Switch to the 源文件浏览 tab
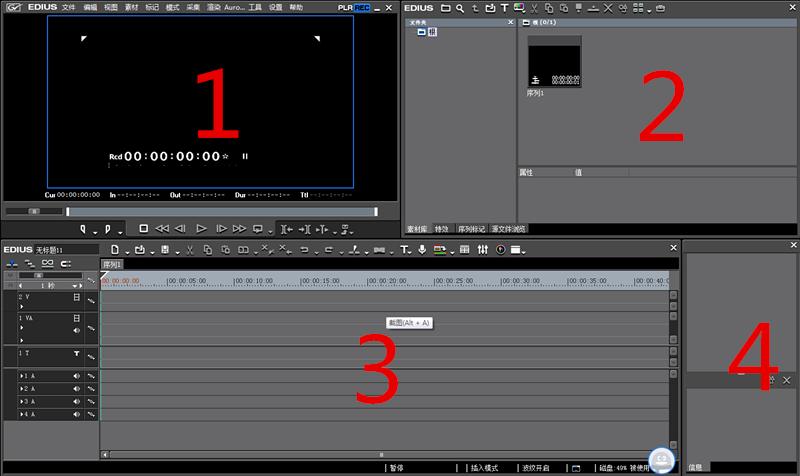The width and height of the screenshot is (800, 476). (508, 229)
